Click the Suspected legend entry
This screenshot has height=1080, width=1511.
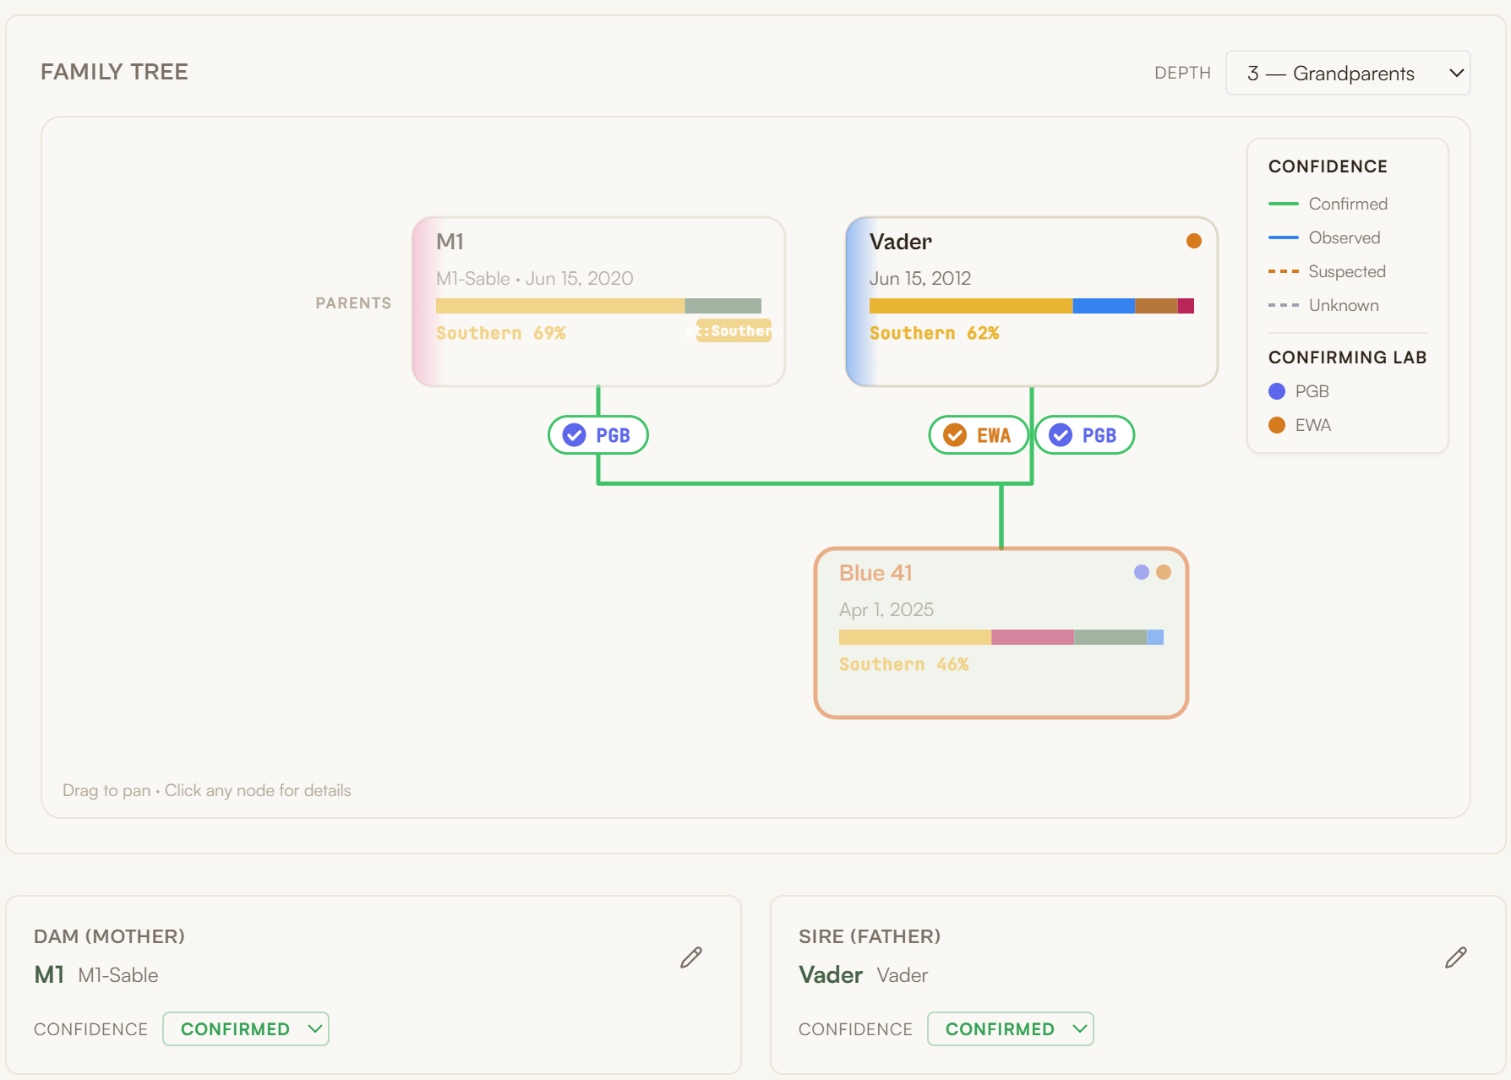[x=1327, y=272]
